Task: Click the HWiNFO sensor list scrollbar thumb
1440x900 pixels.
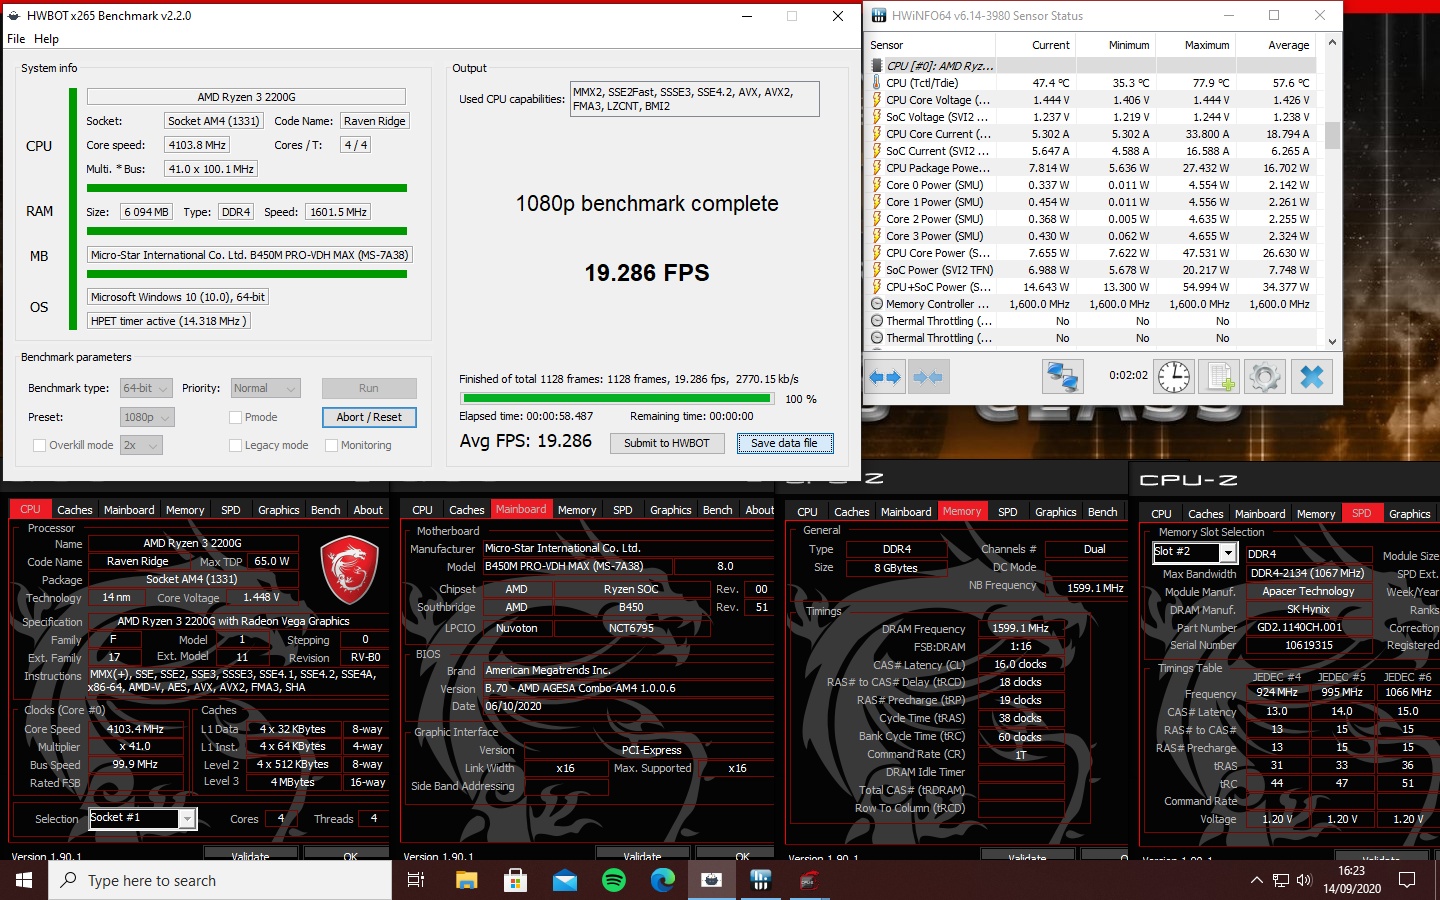Action: (x=1332, y=134)
